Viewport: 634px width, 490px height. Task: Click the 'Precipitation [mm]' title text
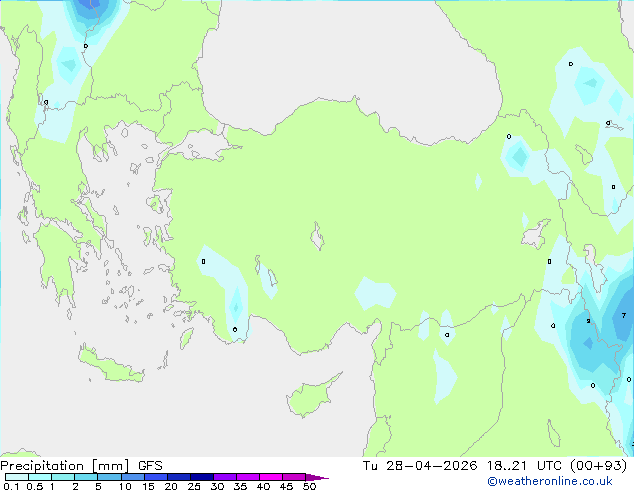[x=64, y=466]
